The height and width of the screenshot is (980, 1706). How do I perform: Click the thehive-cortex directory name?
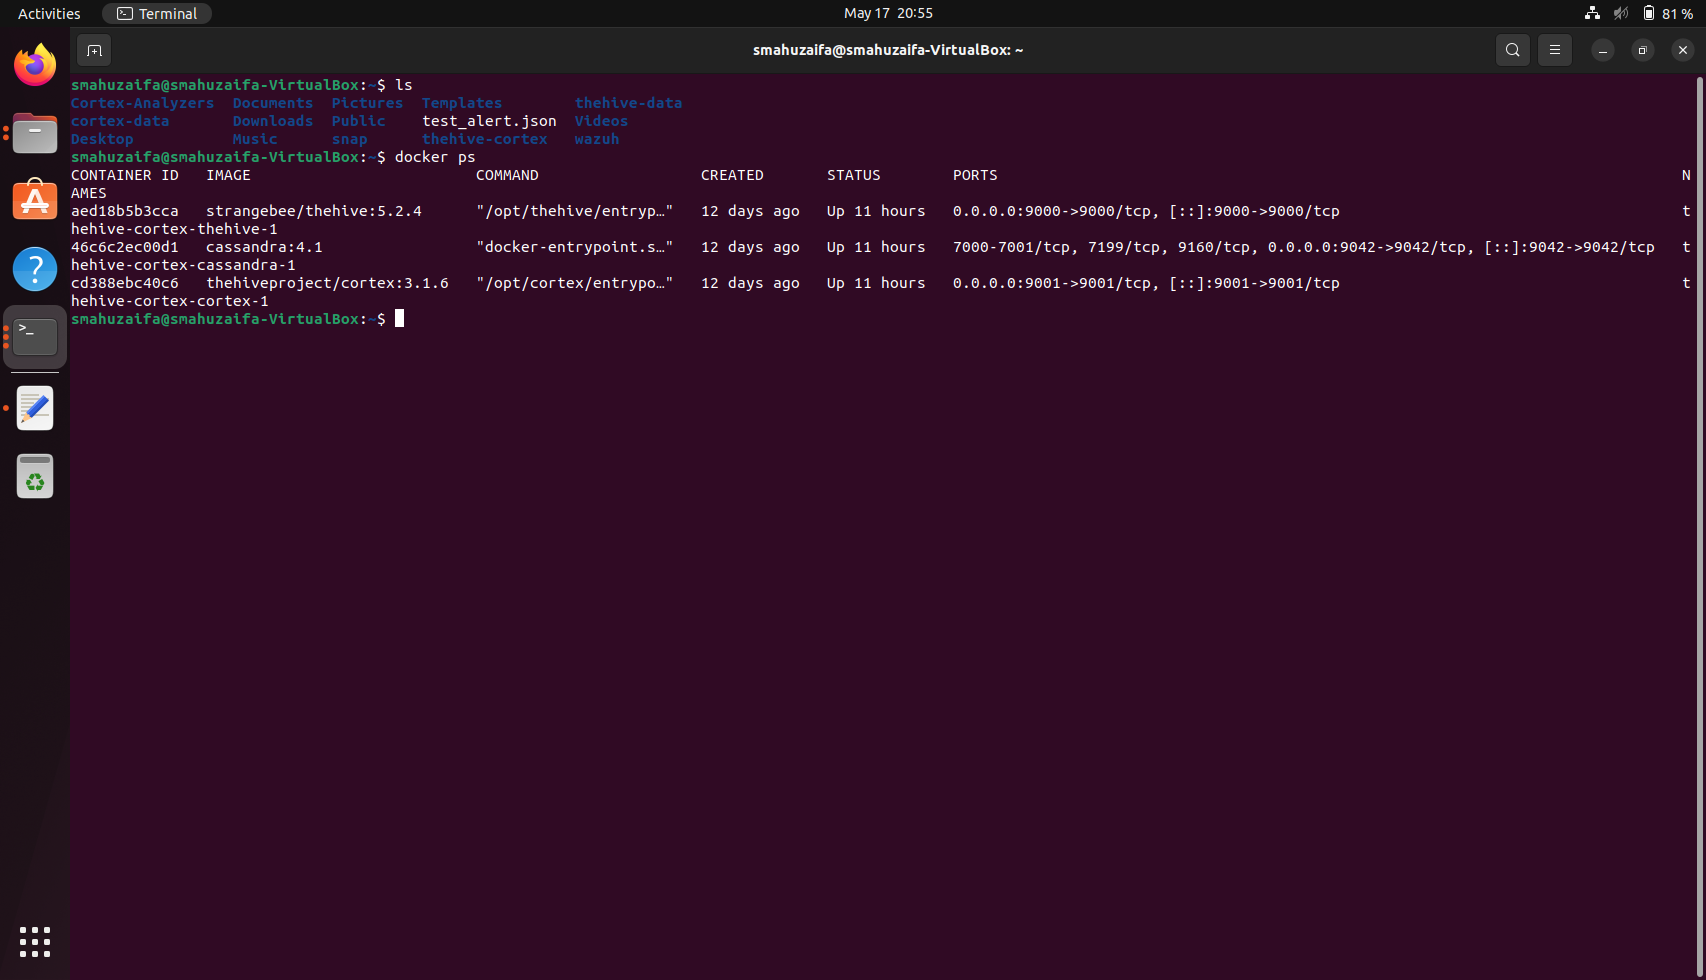click(x=484, y=139)
